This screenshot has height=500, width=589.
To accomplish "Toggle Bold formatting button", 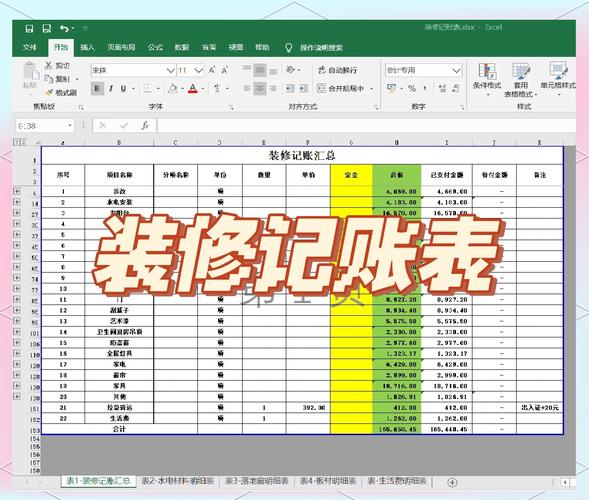I will click(x=97, y=89).
